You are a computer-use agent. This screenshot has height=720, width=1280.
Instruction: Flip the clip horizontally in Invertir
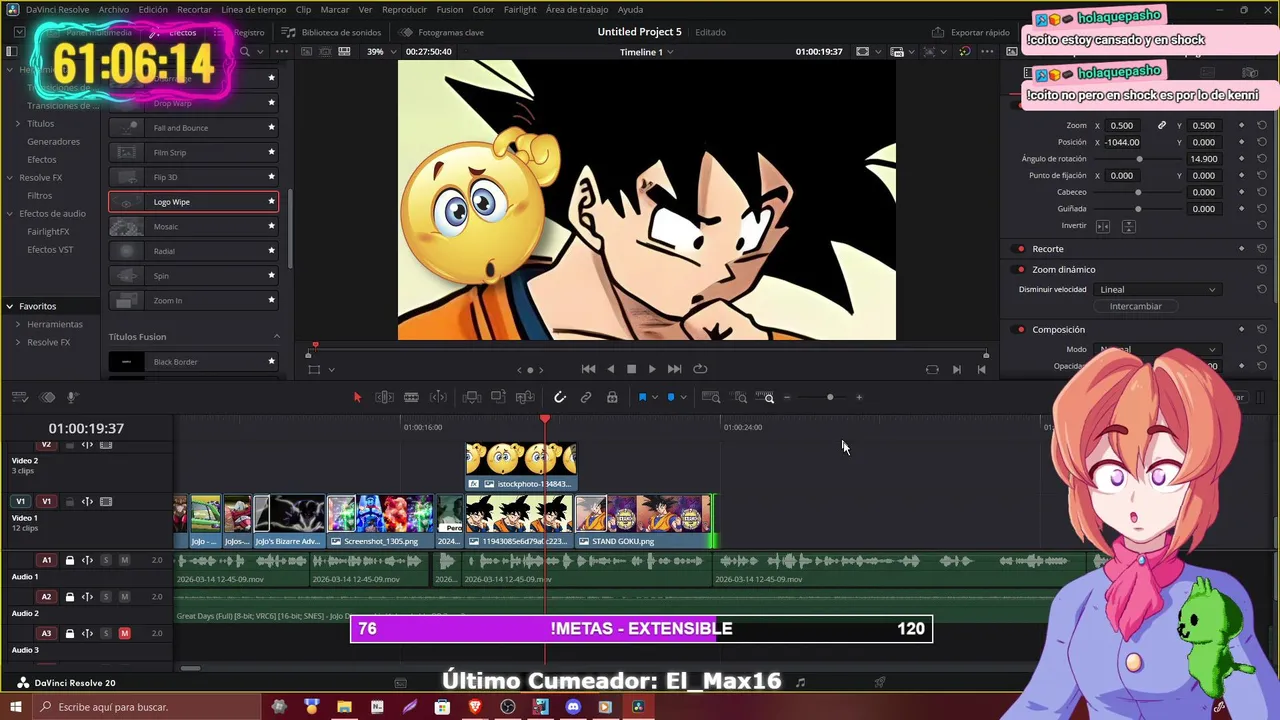pyautogui.click(x=1103, y=226)
